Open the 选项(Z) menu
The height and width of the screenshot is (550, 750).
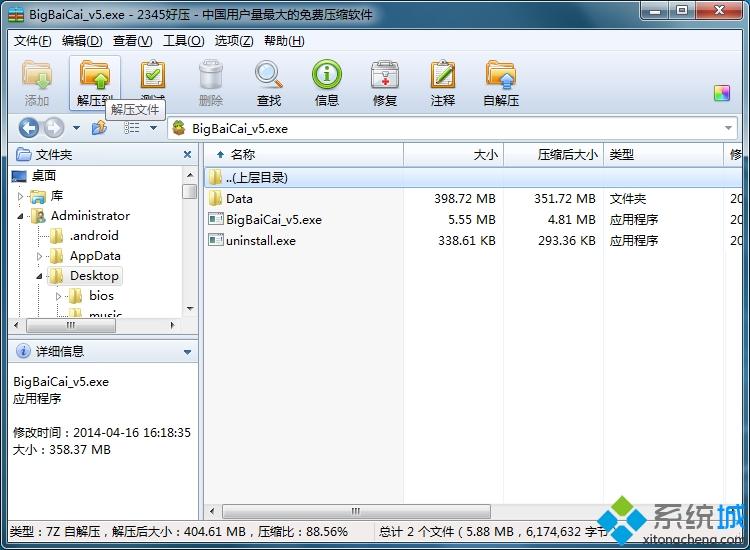point(234,41)
